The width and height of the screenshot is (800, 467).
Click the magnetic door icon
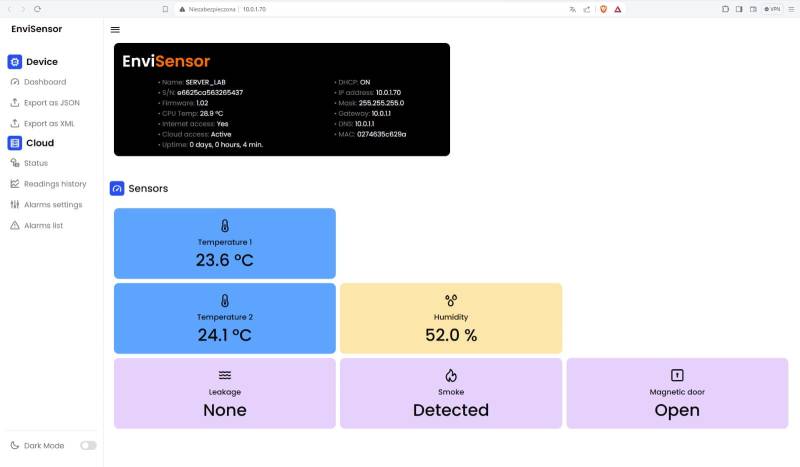tap(677, 375)
